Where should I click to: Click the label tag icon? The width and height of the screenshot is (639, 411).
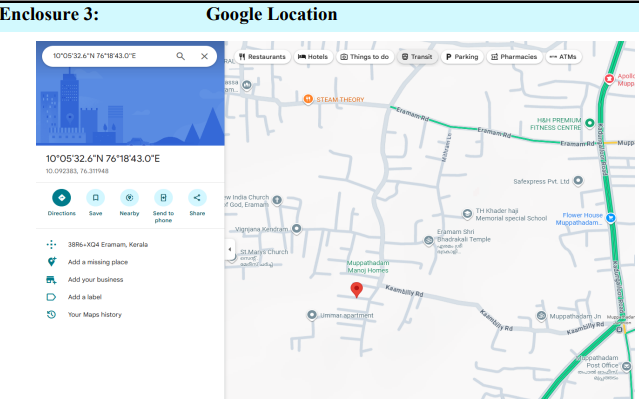tap(51, 297)
